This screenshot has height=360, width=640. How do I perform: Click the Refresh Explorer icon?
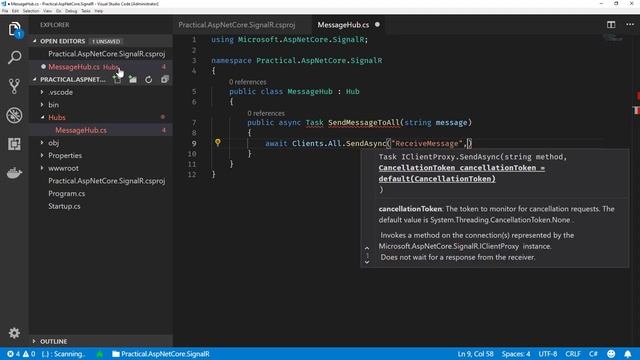(149, 80)
